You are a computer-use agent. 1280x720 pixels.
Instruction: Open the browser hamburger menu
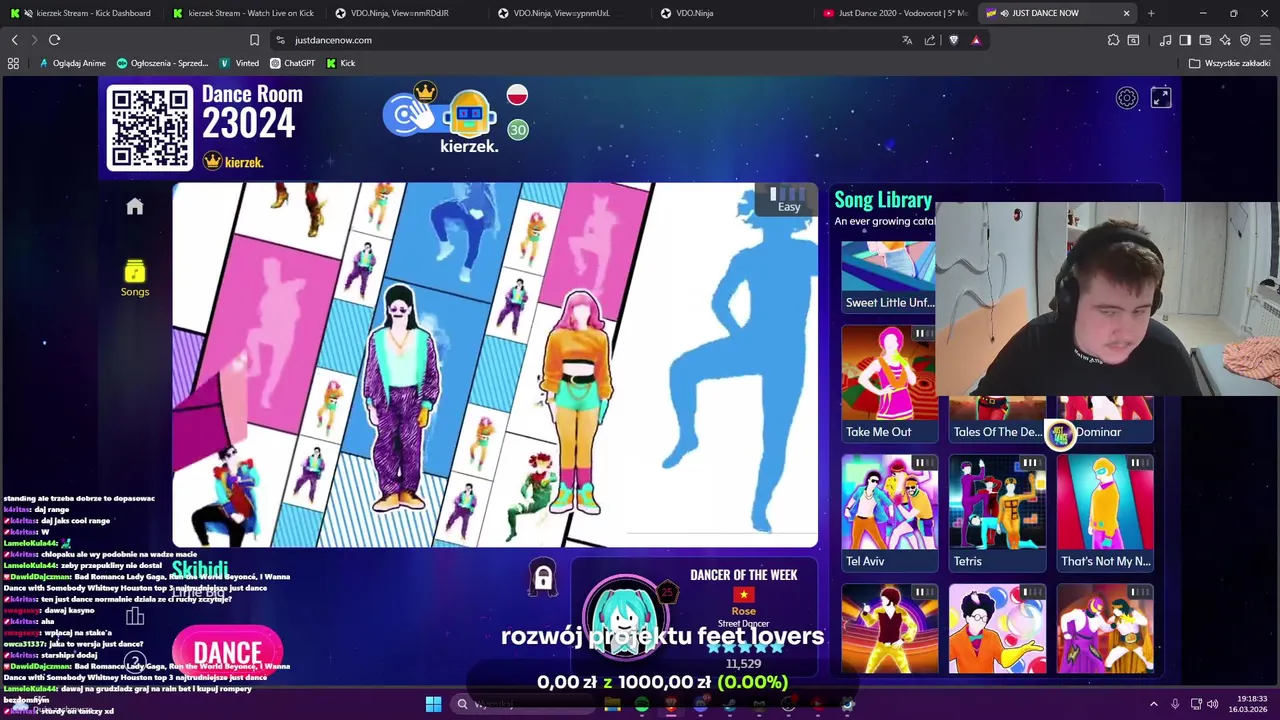(1266, 40)
